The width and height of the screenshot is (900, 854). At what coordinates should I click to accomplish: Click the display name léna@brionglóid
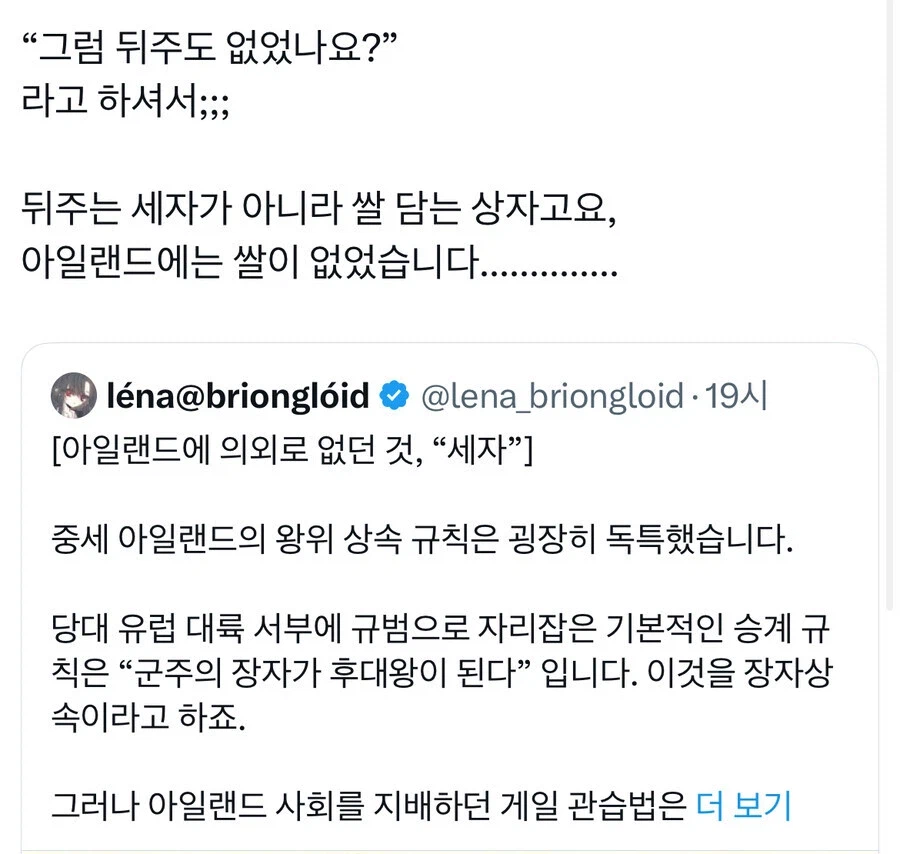(235, 396)
